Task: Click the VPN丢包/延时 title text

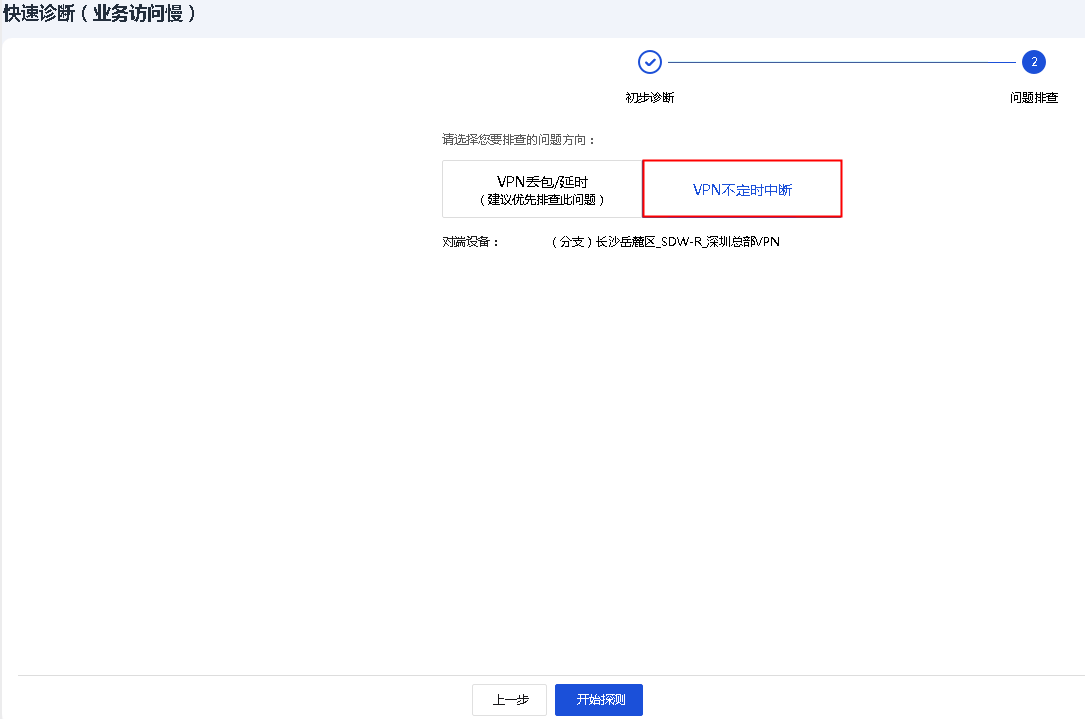Action: point(542,181)
